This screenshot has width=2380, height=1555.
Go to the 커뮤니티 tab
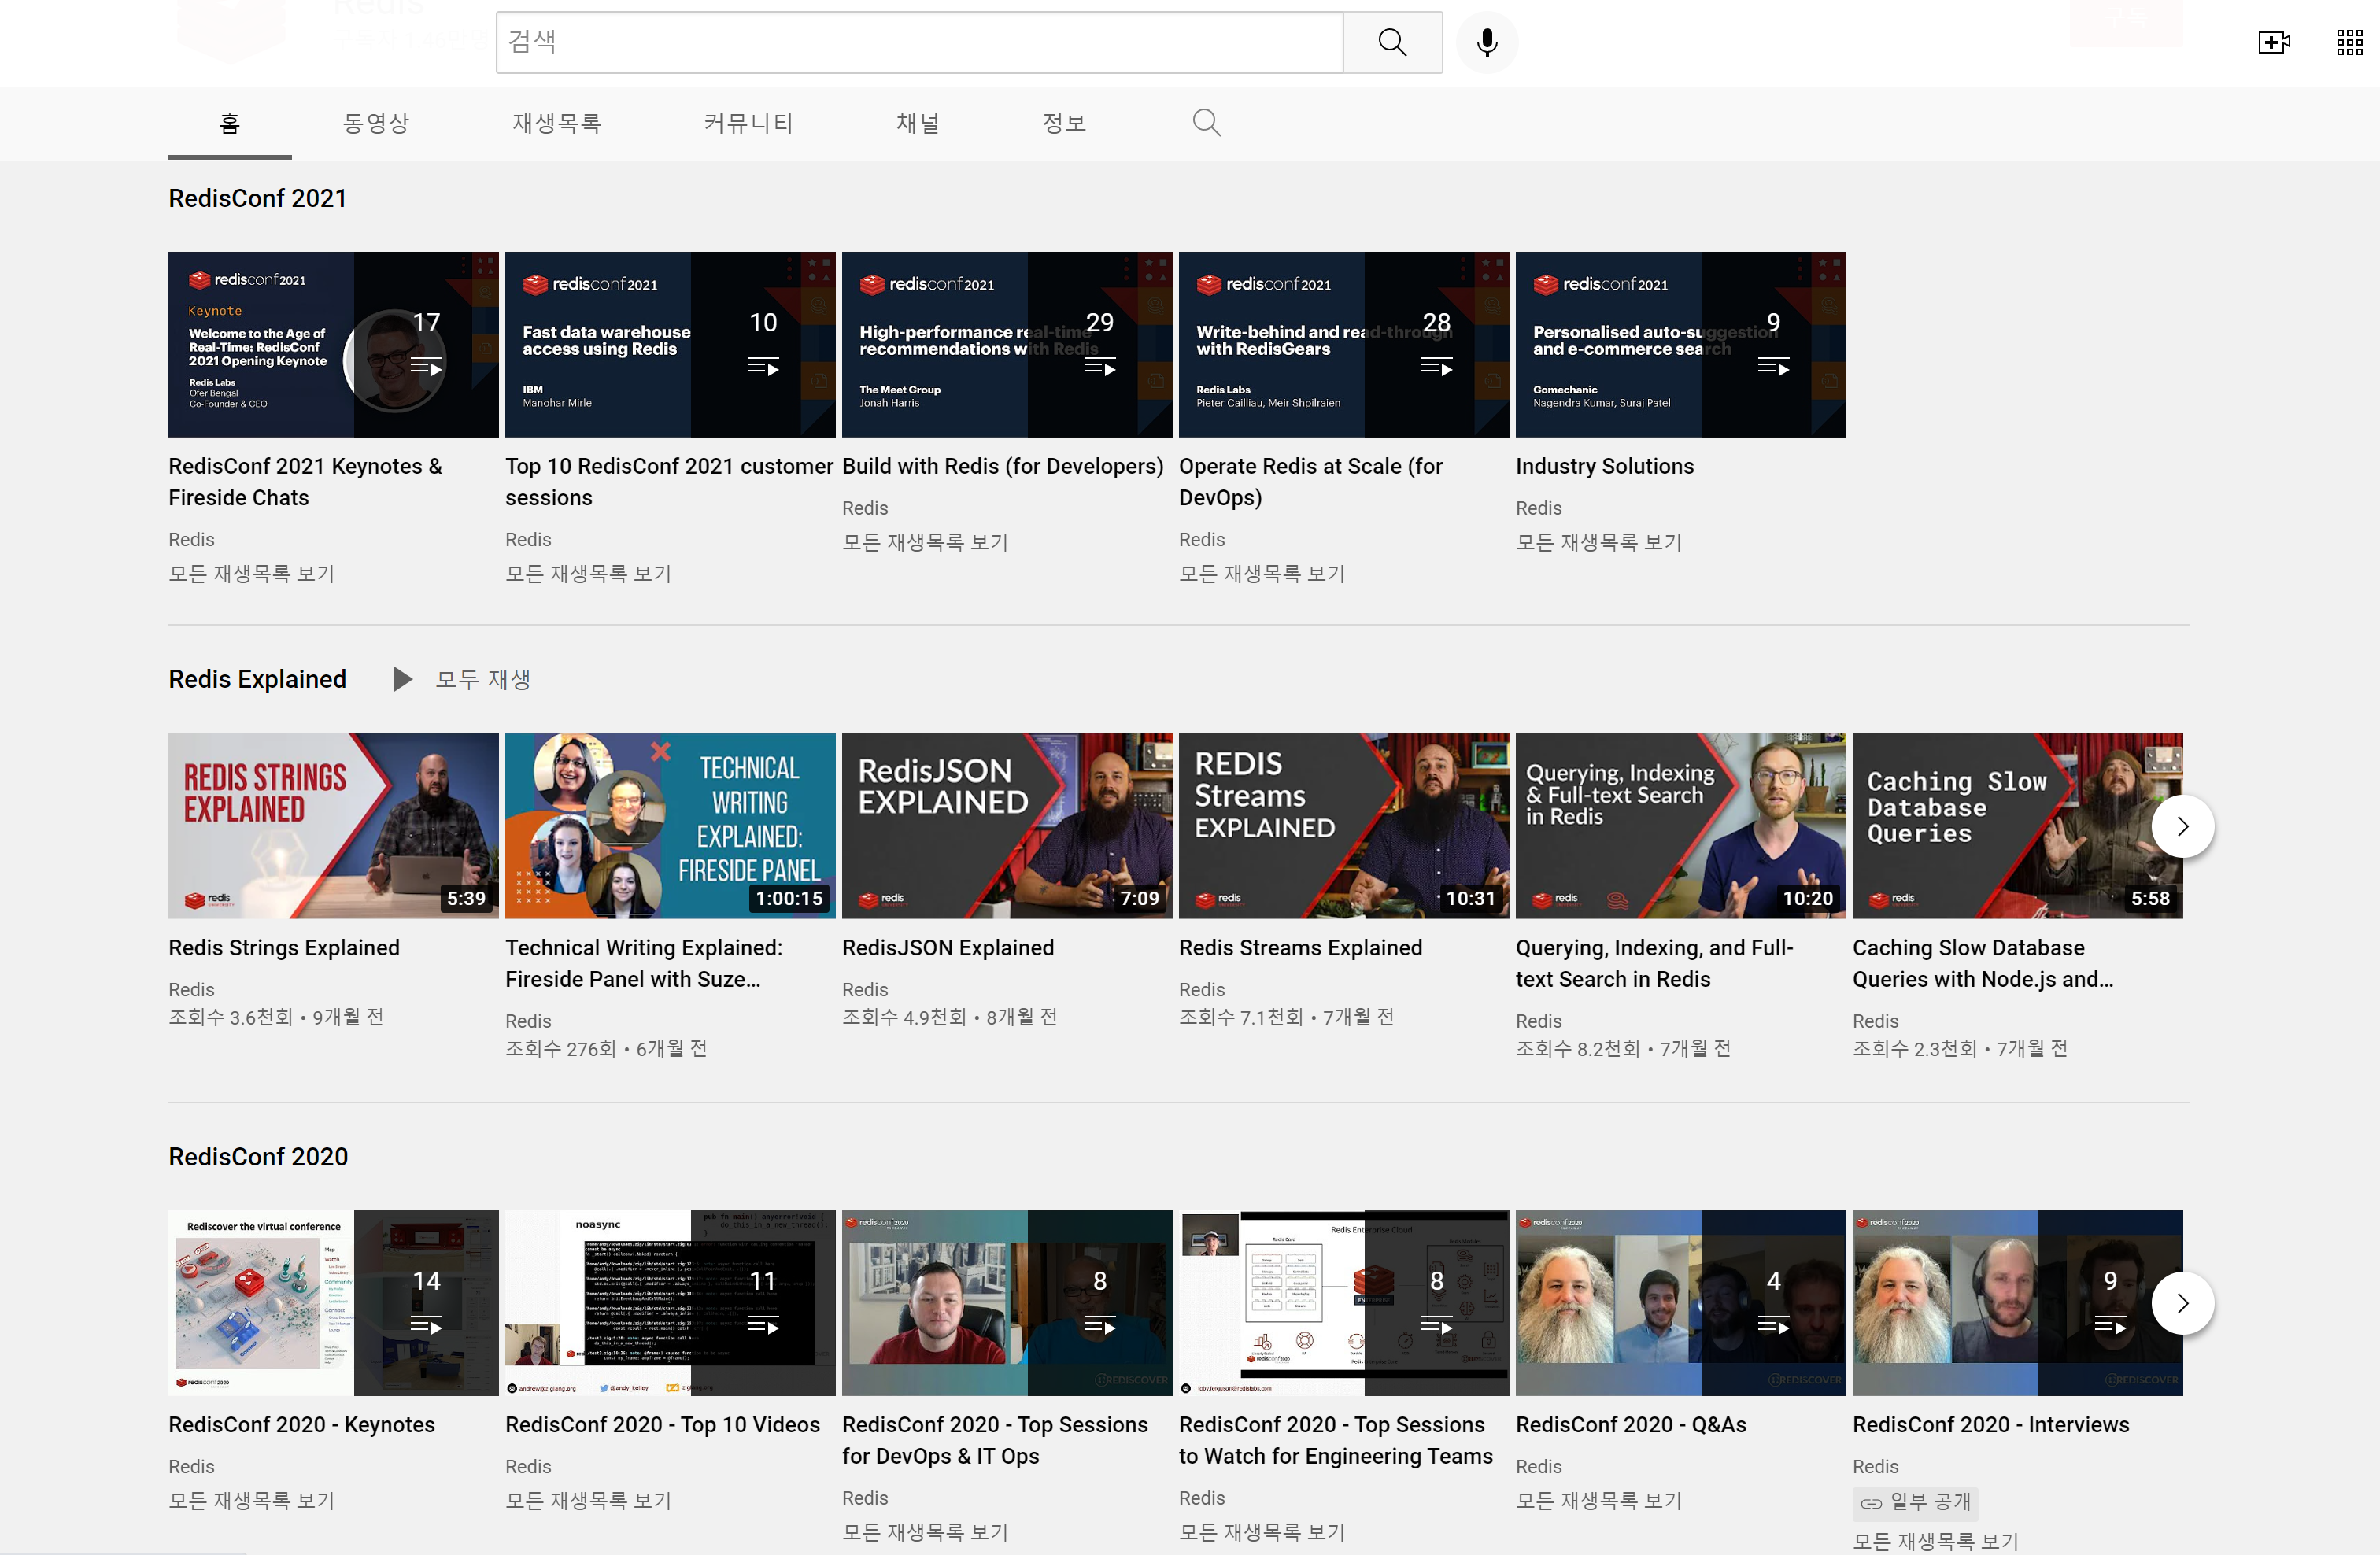(x=748, y=123)
